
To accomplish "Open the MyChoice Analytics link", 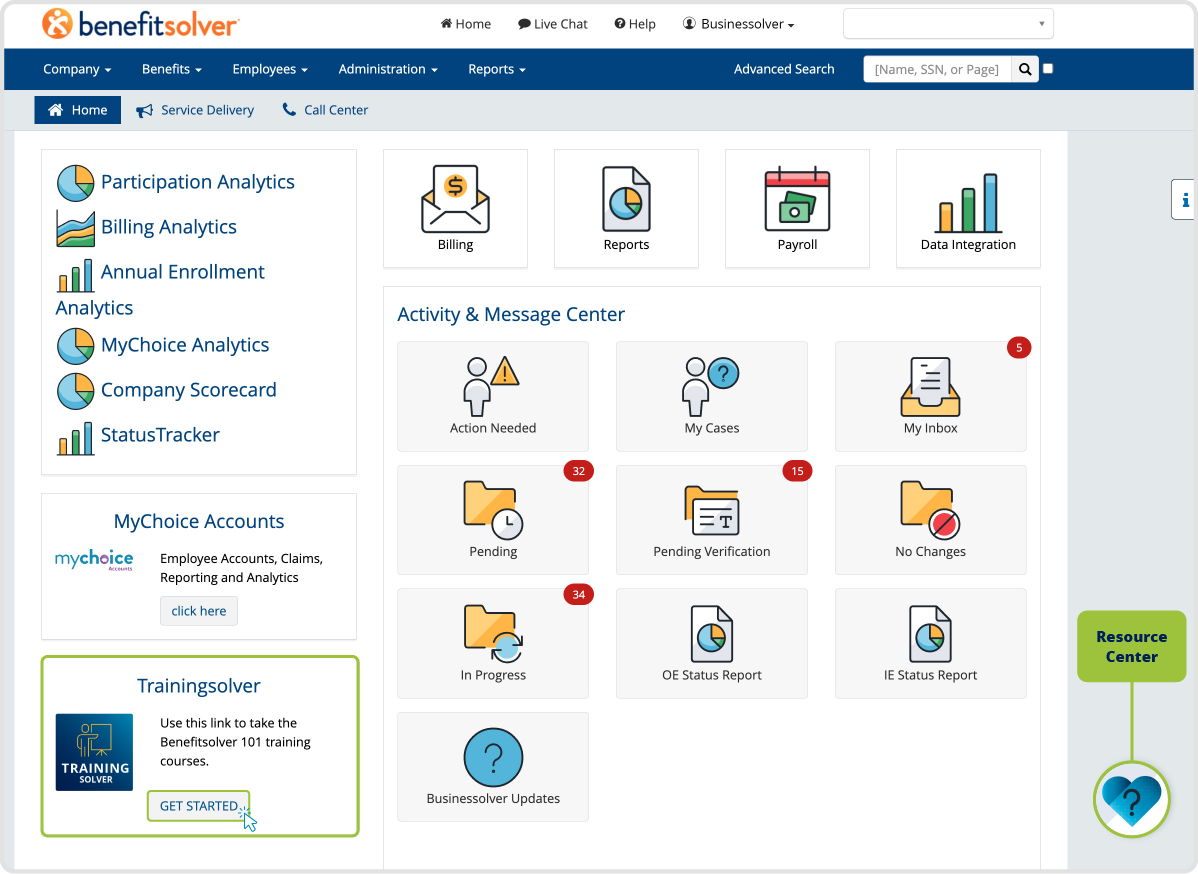I will coord(185,345).
